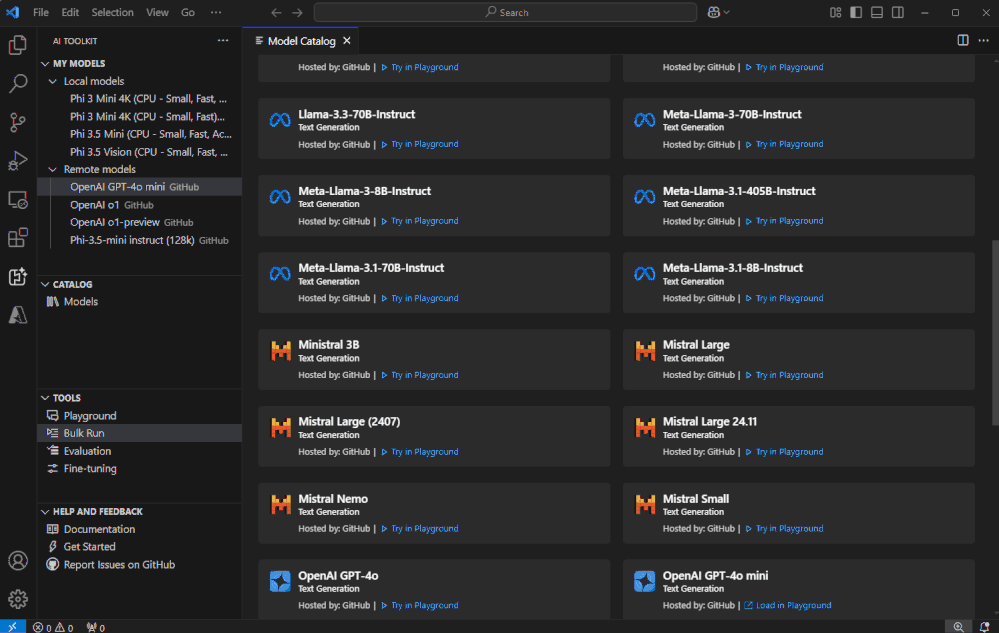Click the Copilot icon in title bar

[714, 12]
